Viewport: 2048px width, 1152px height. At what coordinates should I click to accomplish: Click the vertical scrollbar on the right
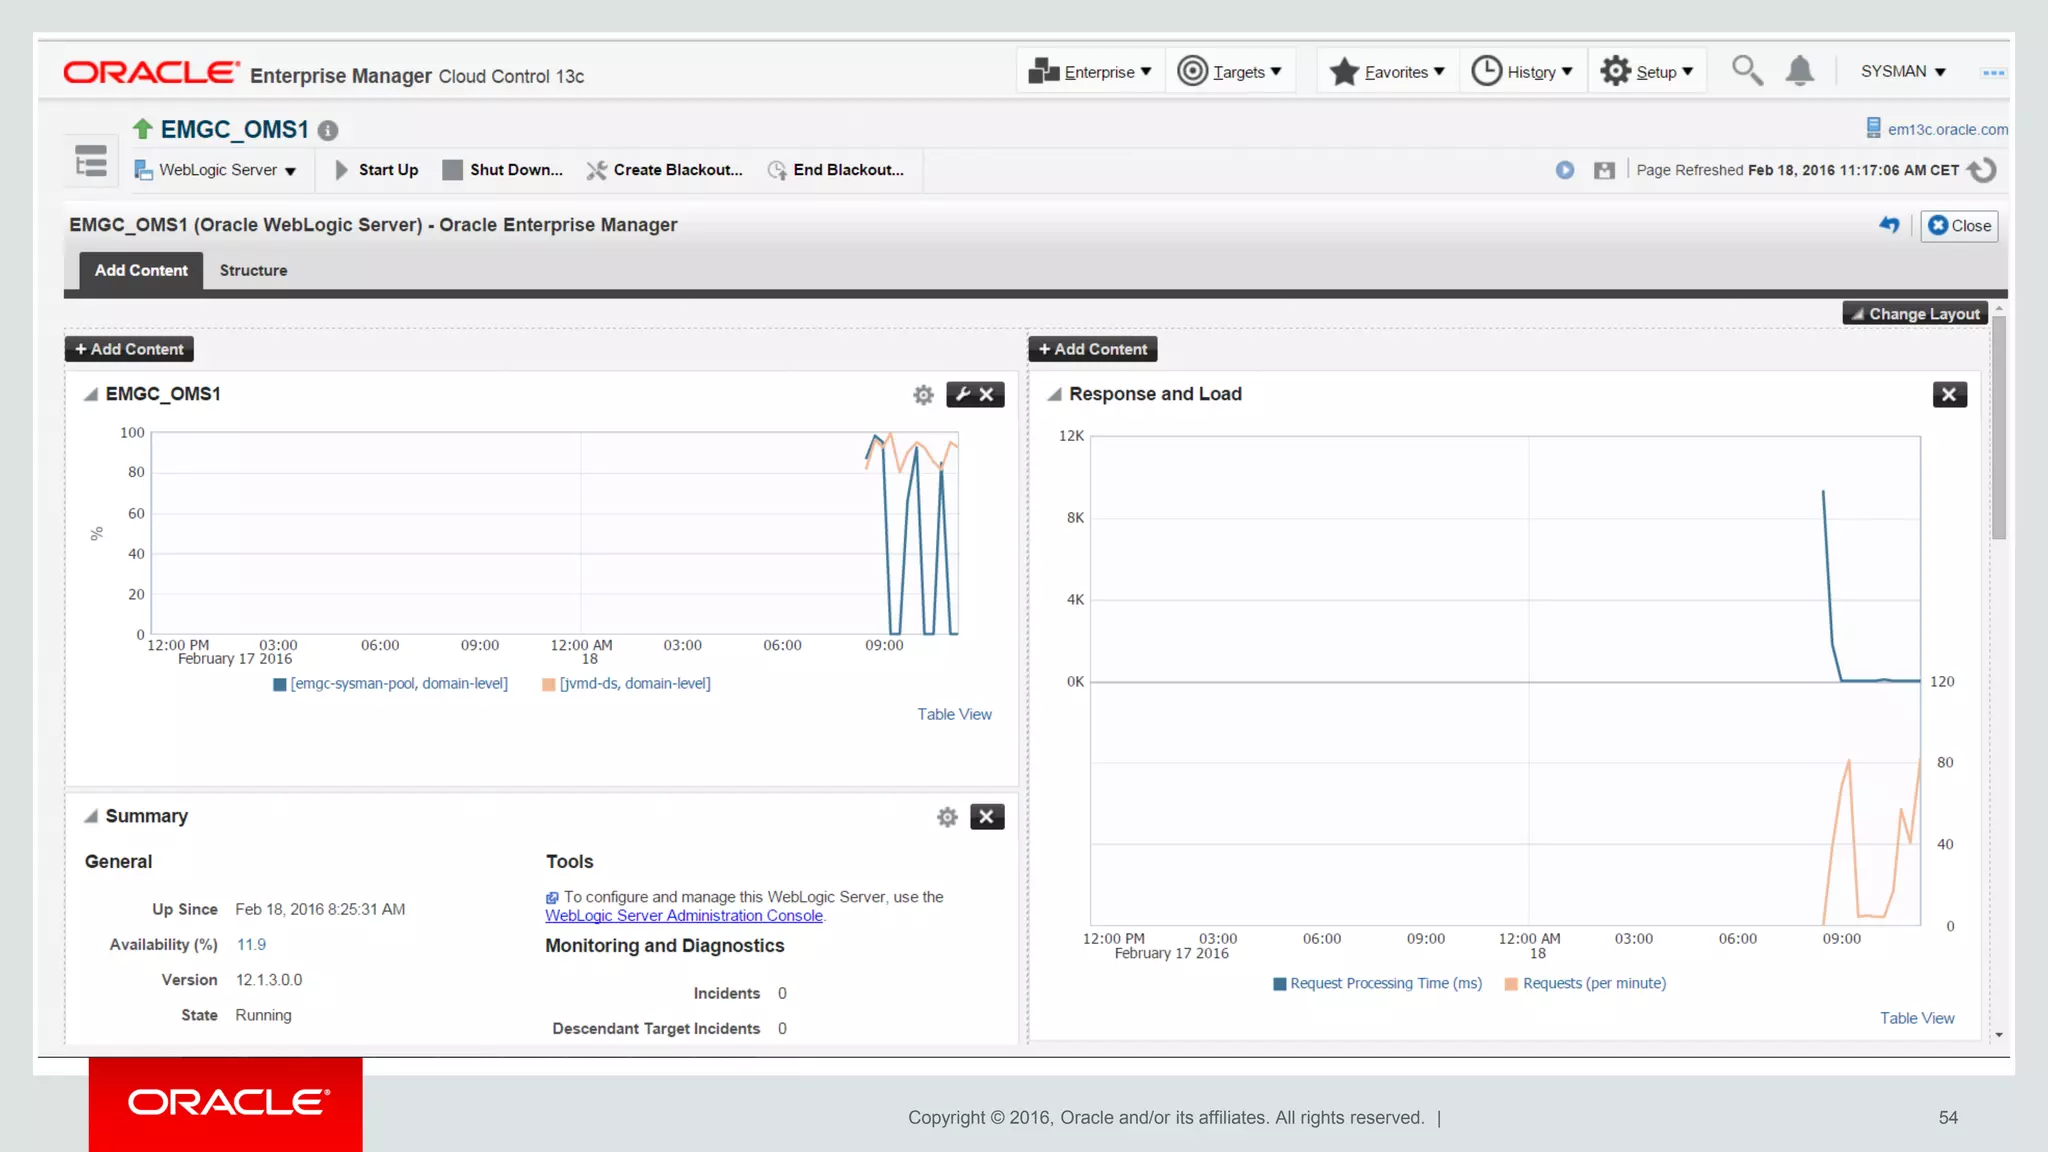pyautogui.click(x=1998, y=430)
